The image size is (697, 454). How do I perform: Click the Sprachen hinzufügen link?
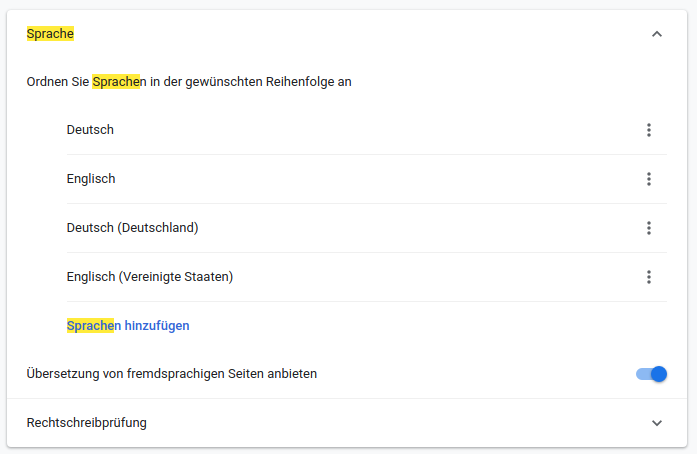point(128,325)
